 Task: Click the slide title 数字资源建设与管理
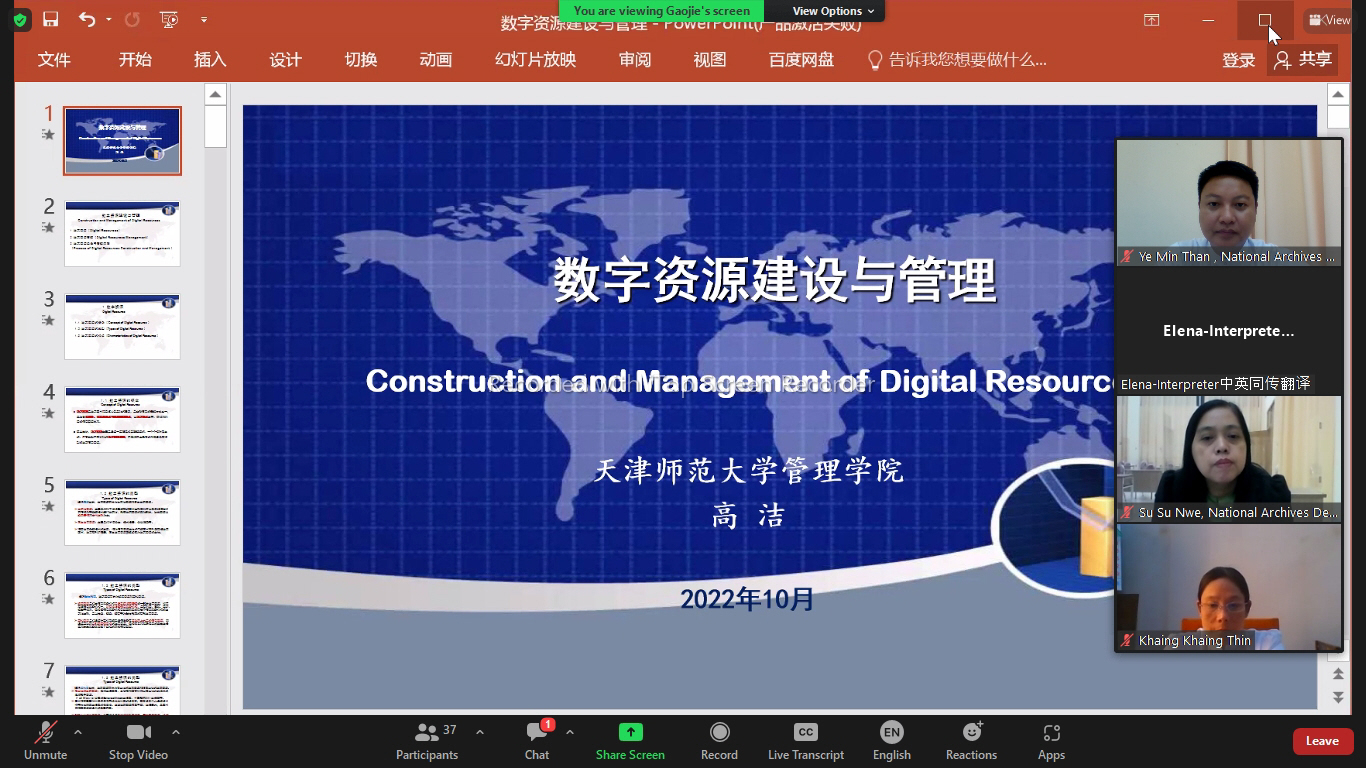[775, 279]
